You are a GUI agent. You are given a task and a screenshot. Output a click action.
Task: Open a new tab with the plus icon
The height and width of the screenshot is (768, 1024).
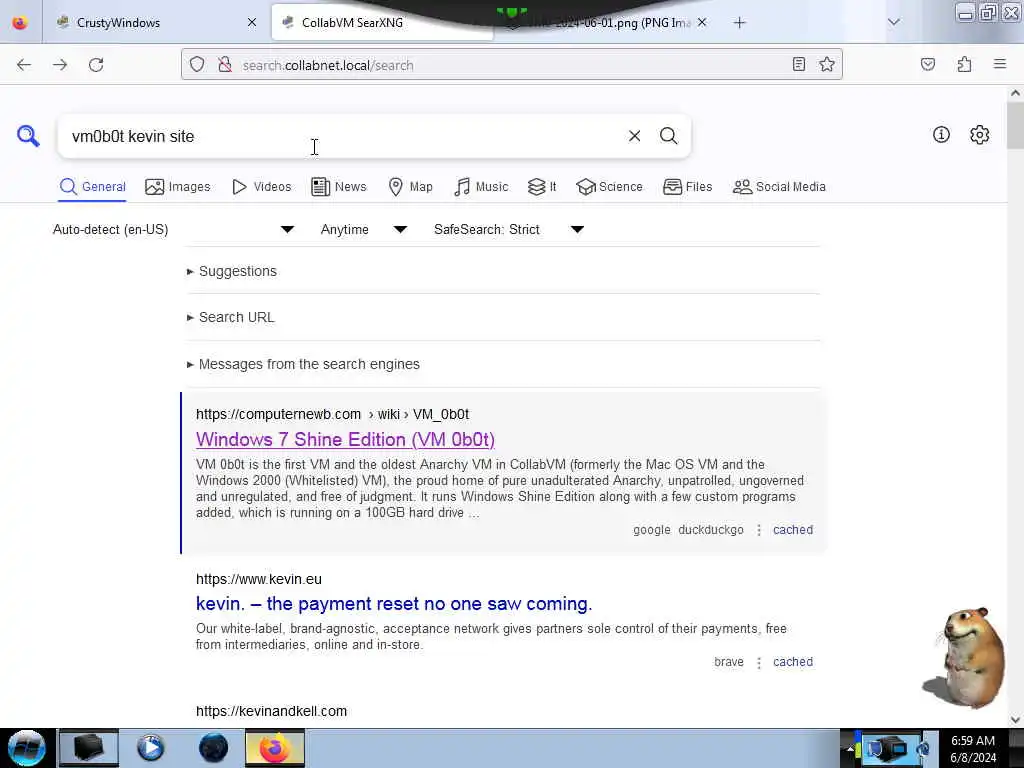click(739, 23)
